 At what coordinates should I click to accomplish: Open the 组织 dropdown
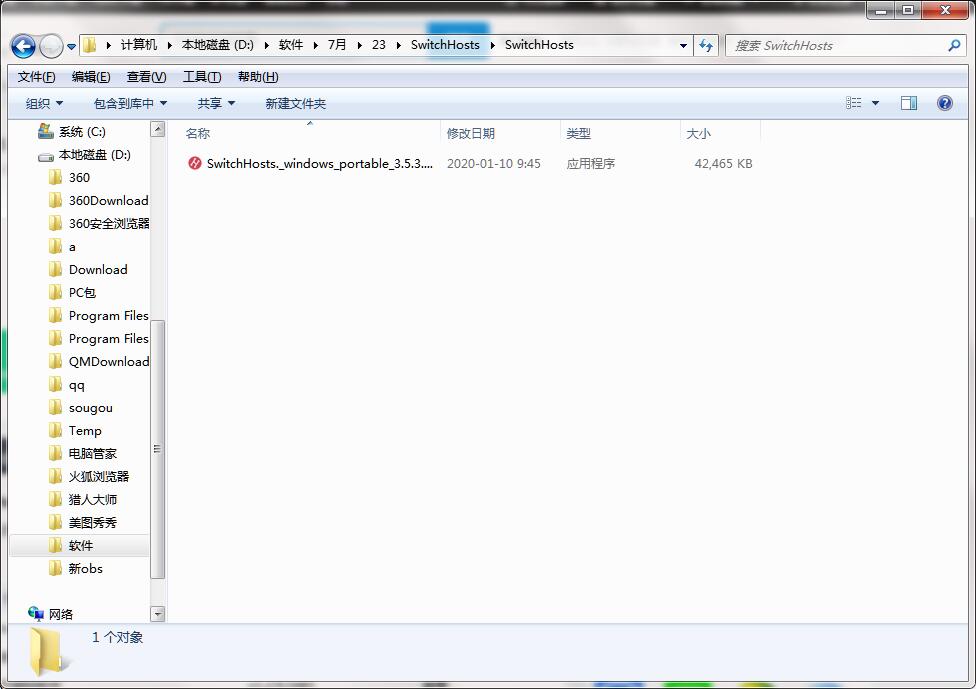[x=44, y=103]
